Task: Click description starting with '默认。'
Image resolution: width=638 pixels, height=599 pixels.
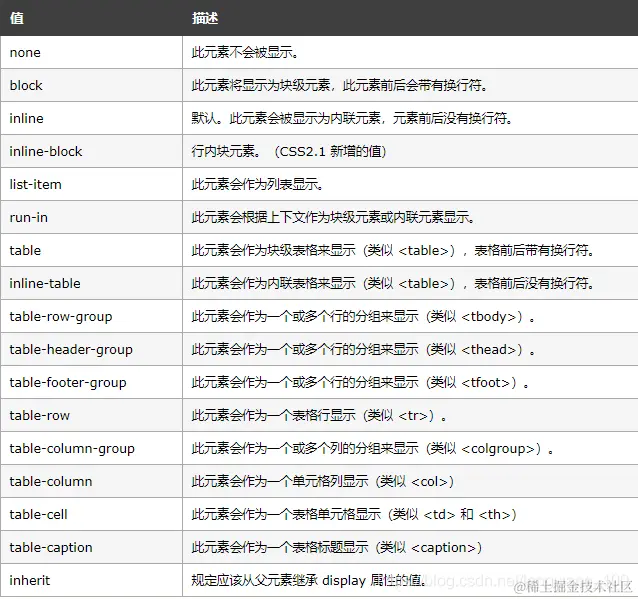Action: click(x=352, y=118)
